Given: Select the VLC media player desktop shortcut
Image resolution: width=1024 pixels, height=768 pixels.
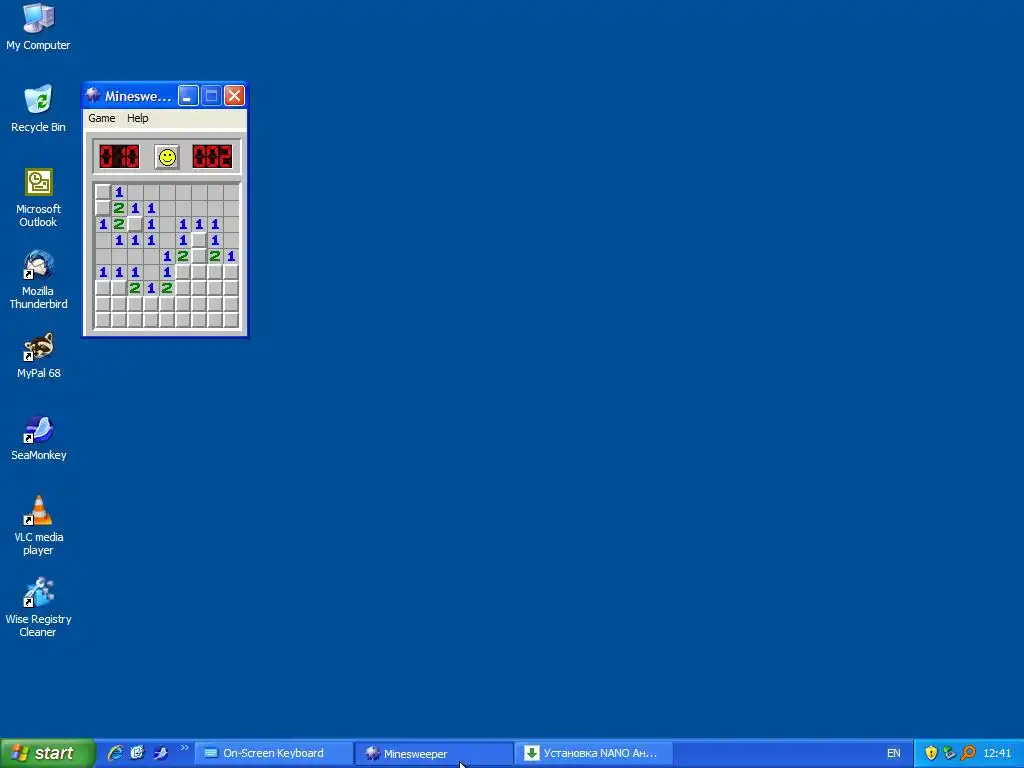Looking at the screenshot, I should (38, 526).
